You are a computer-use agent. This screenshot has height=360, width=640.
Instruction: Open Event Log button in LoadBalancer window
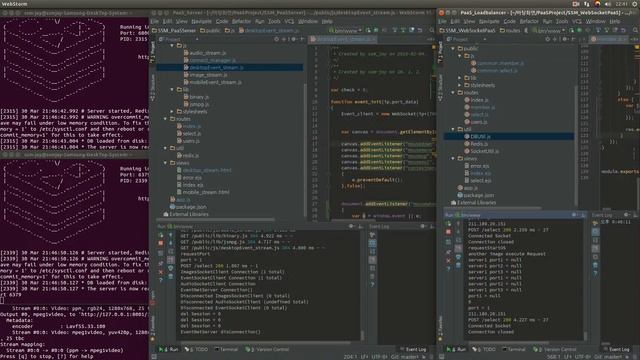(x=617, y=349)
